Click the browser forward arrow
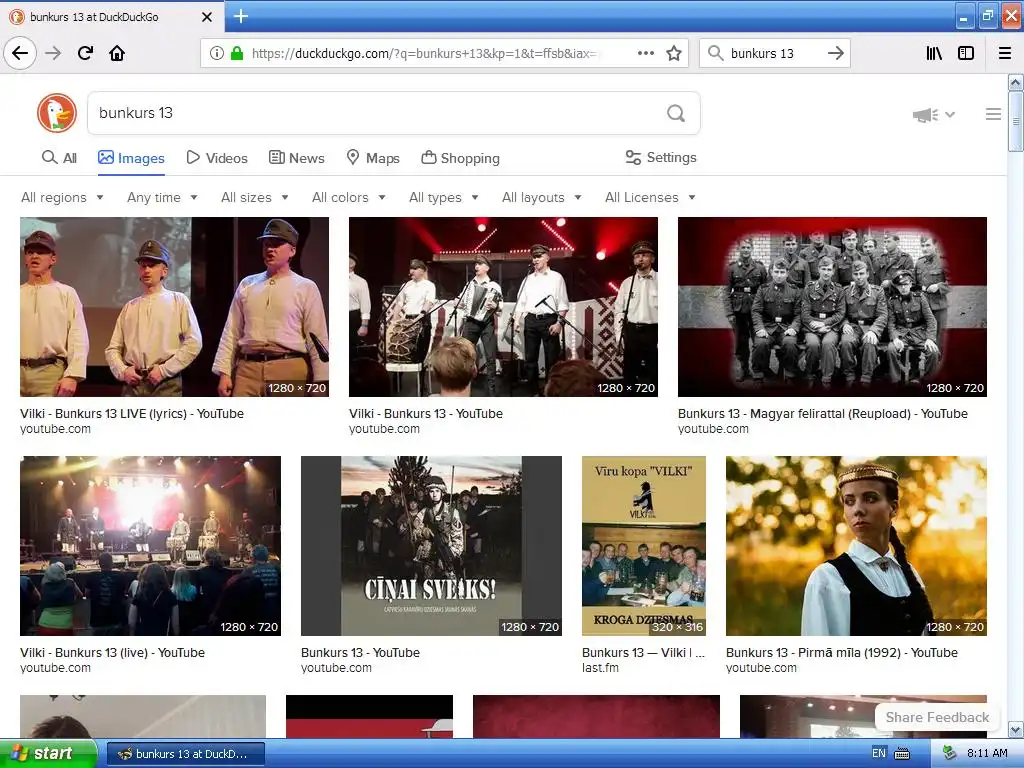1024x768 pixels. [x=53, y=53]
